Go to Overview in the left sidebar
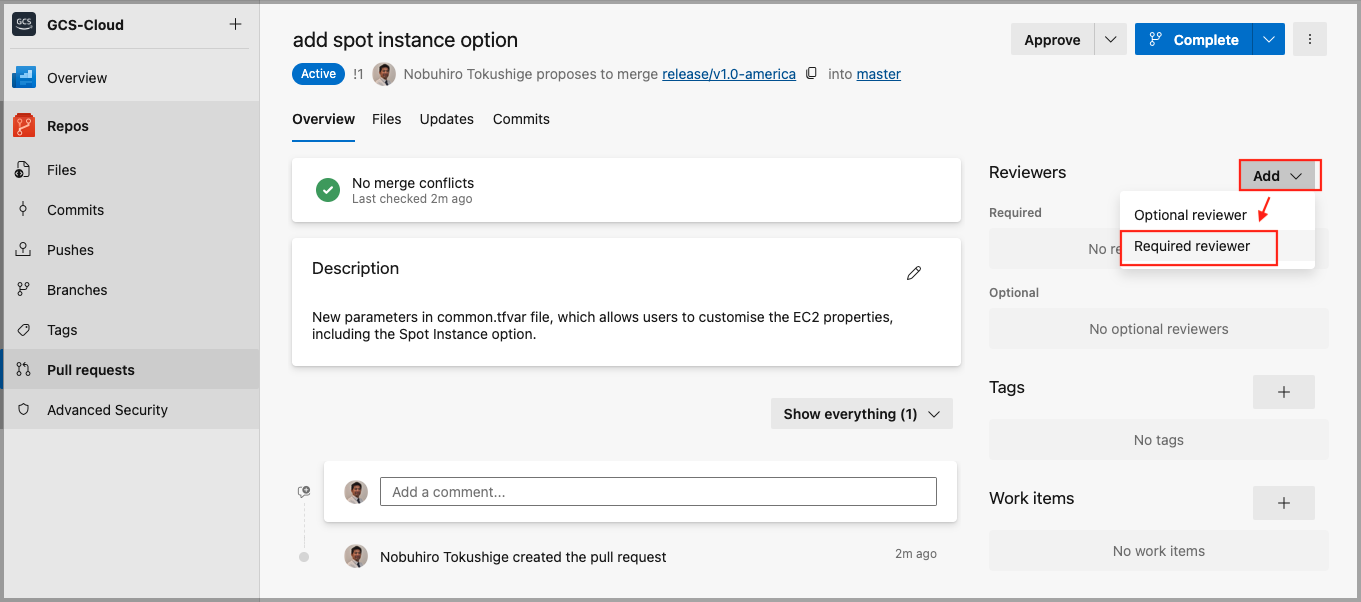 click(x=77, y=78)
